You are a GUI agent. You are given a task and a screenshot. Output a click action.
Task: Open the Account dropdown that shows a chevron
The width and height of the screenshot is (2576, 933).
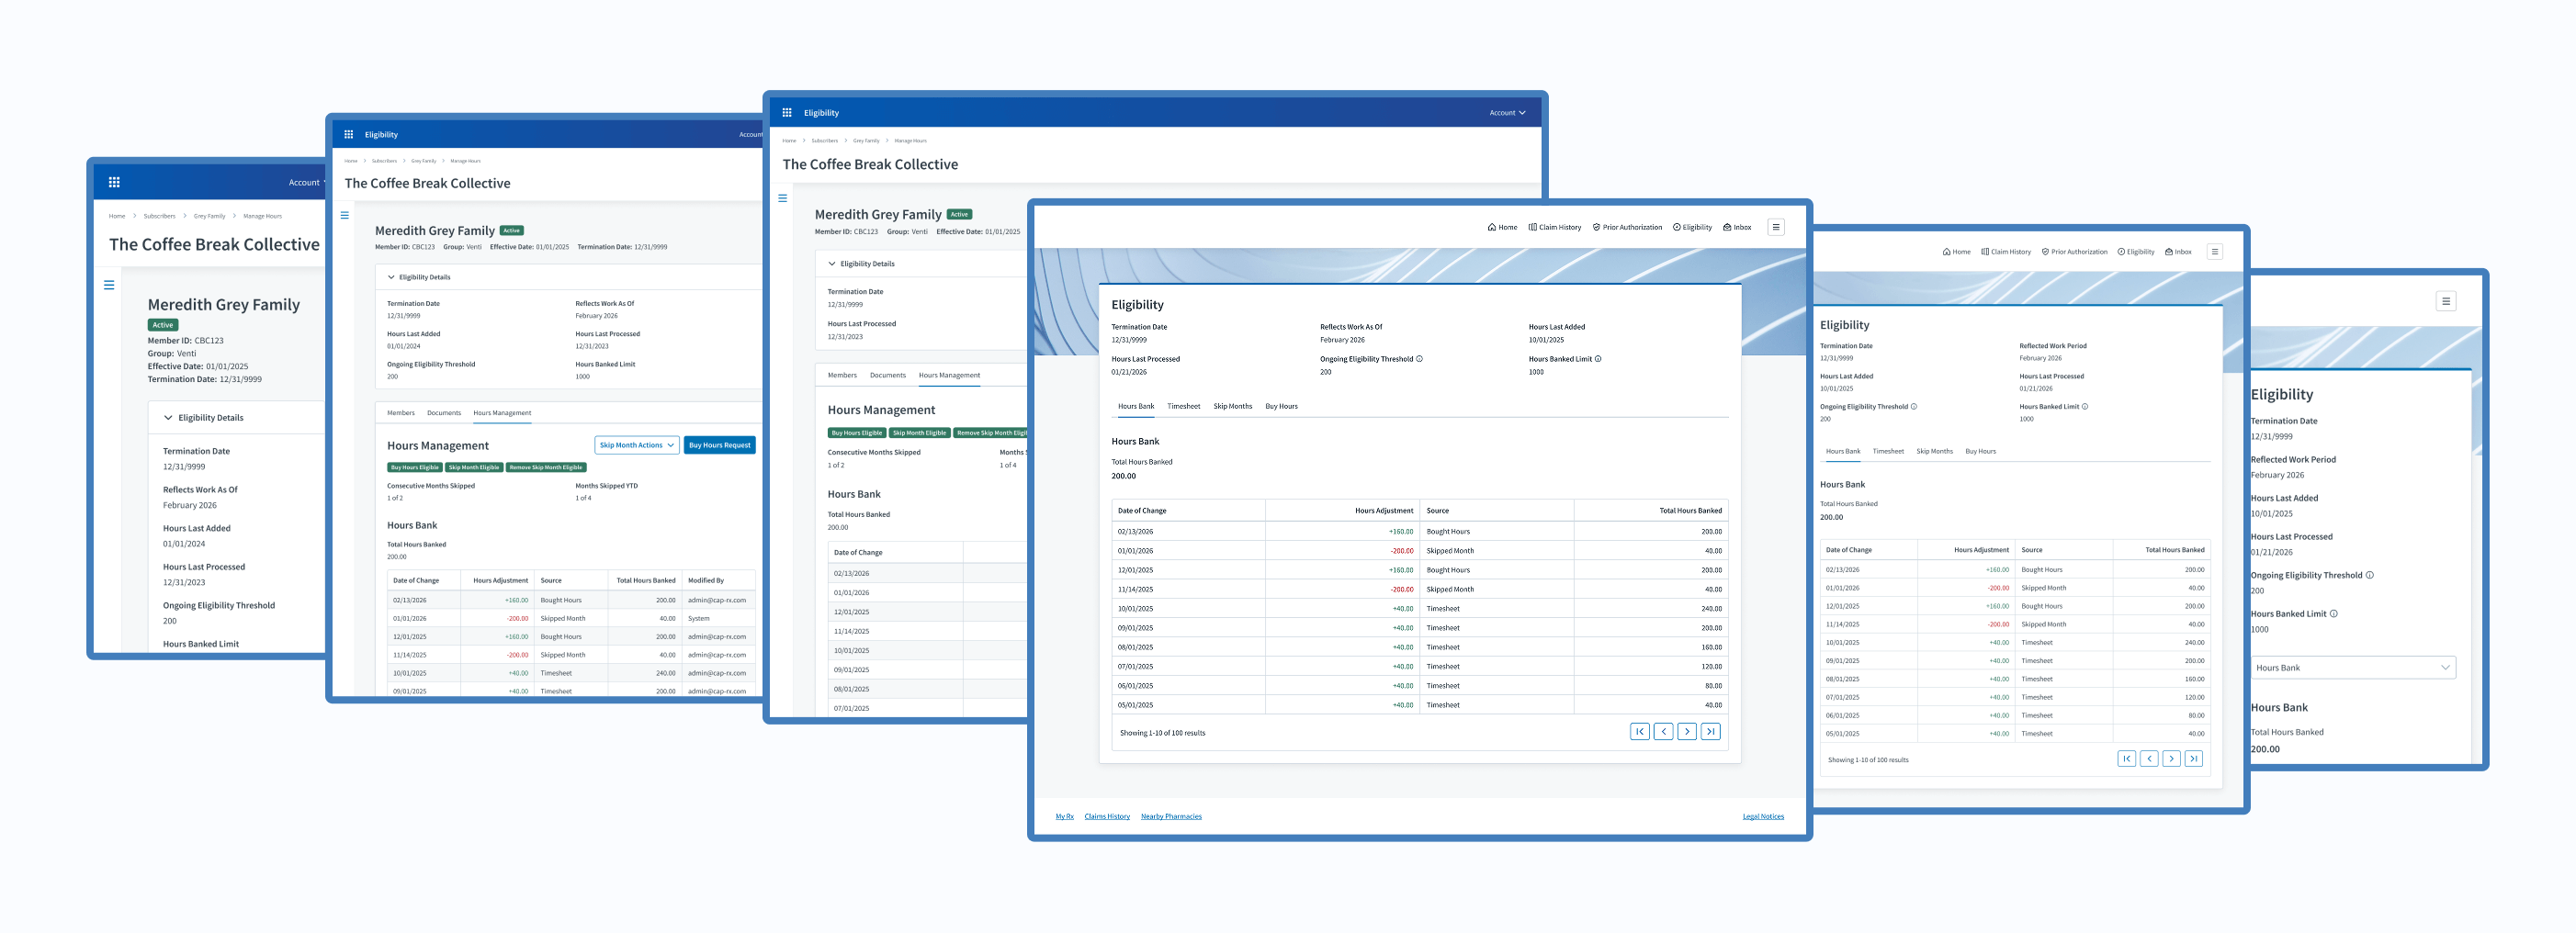point(1507,113)
